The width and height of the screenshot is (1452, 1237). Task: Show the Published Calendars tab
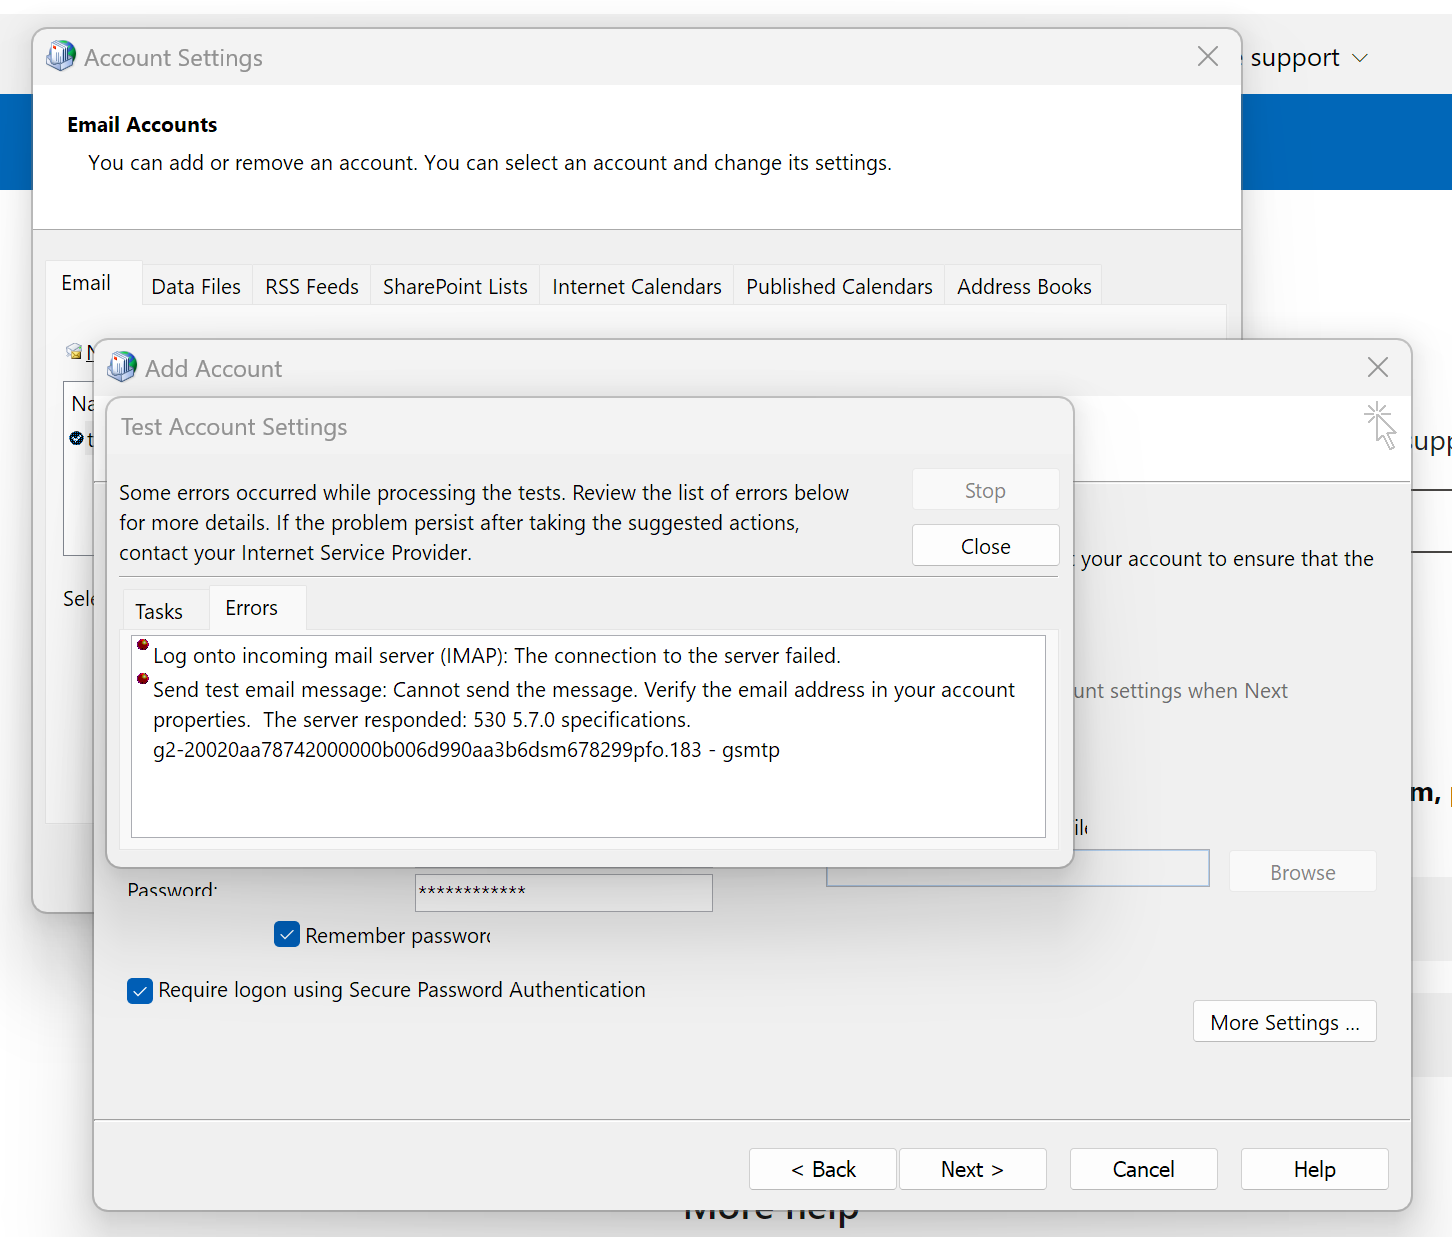point(840,287)
